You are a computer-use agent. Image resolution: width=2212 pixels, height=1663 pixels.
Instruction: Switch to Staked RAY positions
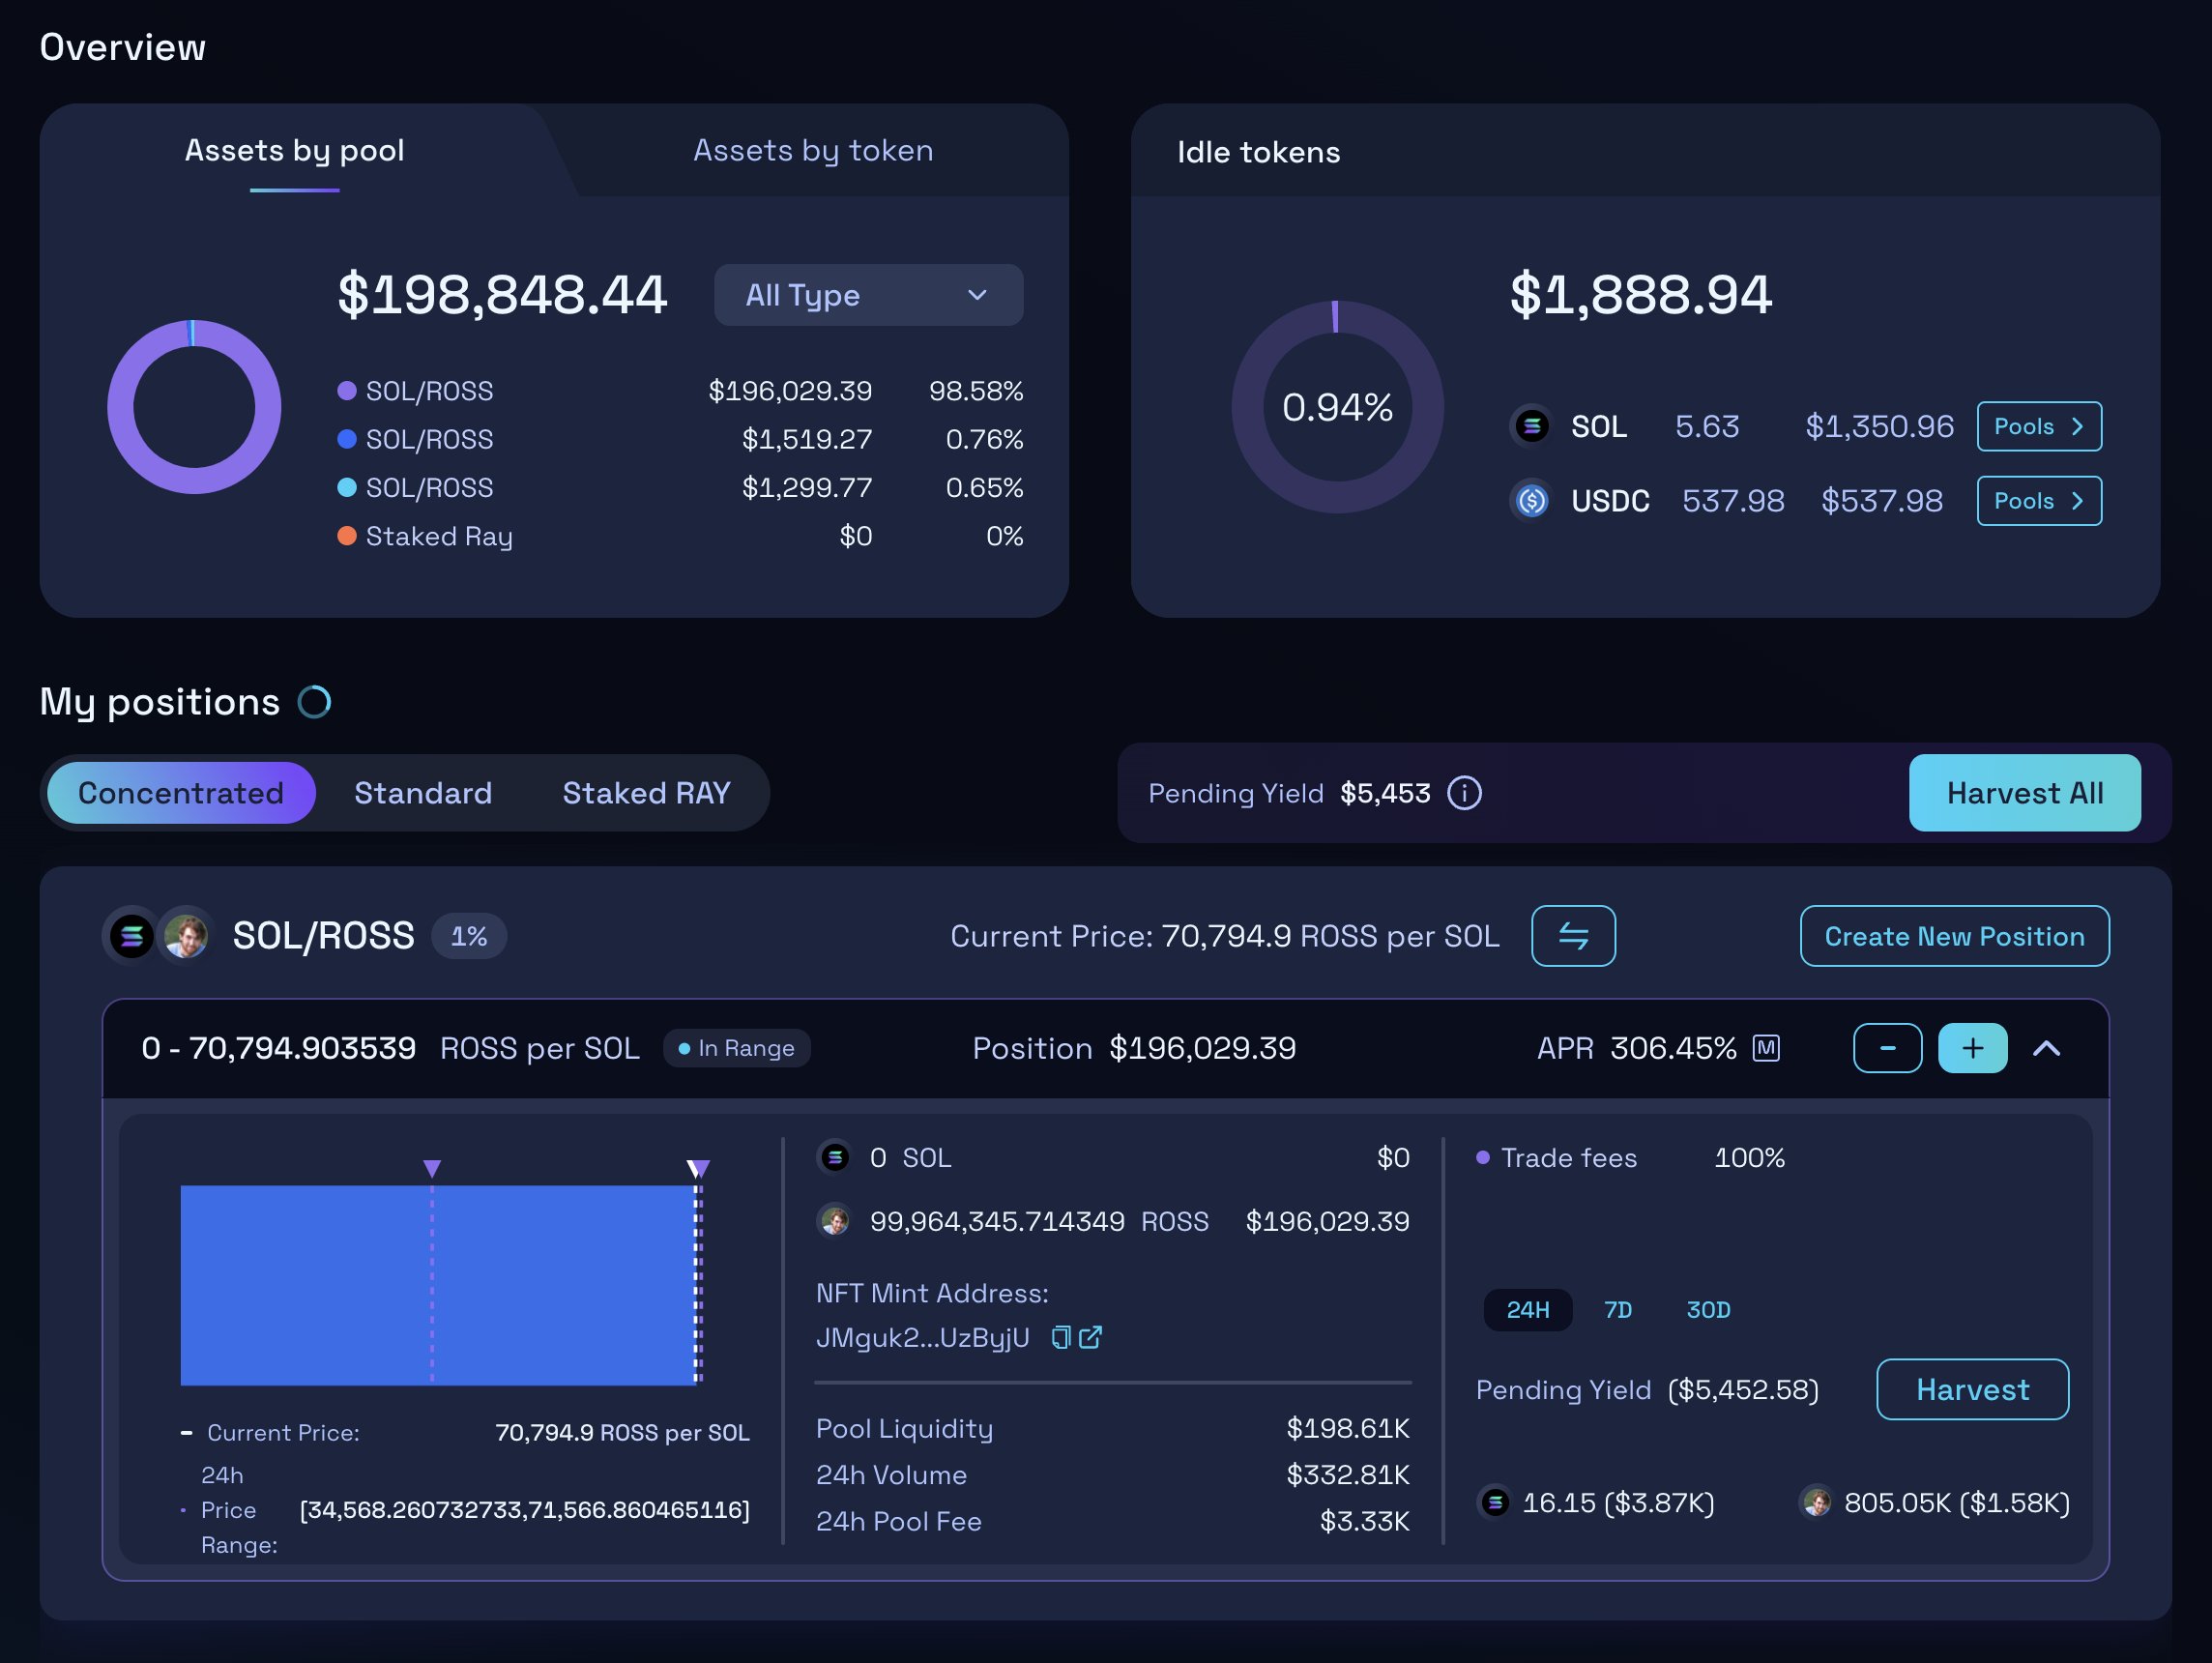pyautogui.click(x=646, y=793)
